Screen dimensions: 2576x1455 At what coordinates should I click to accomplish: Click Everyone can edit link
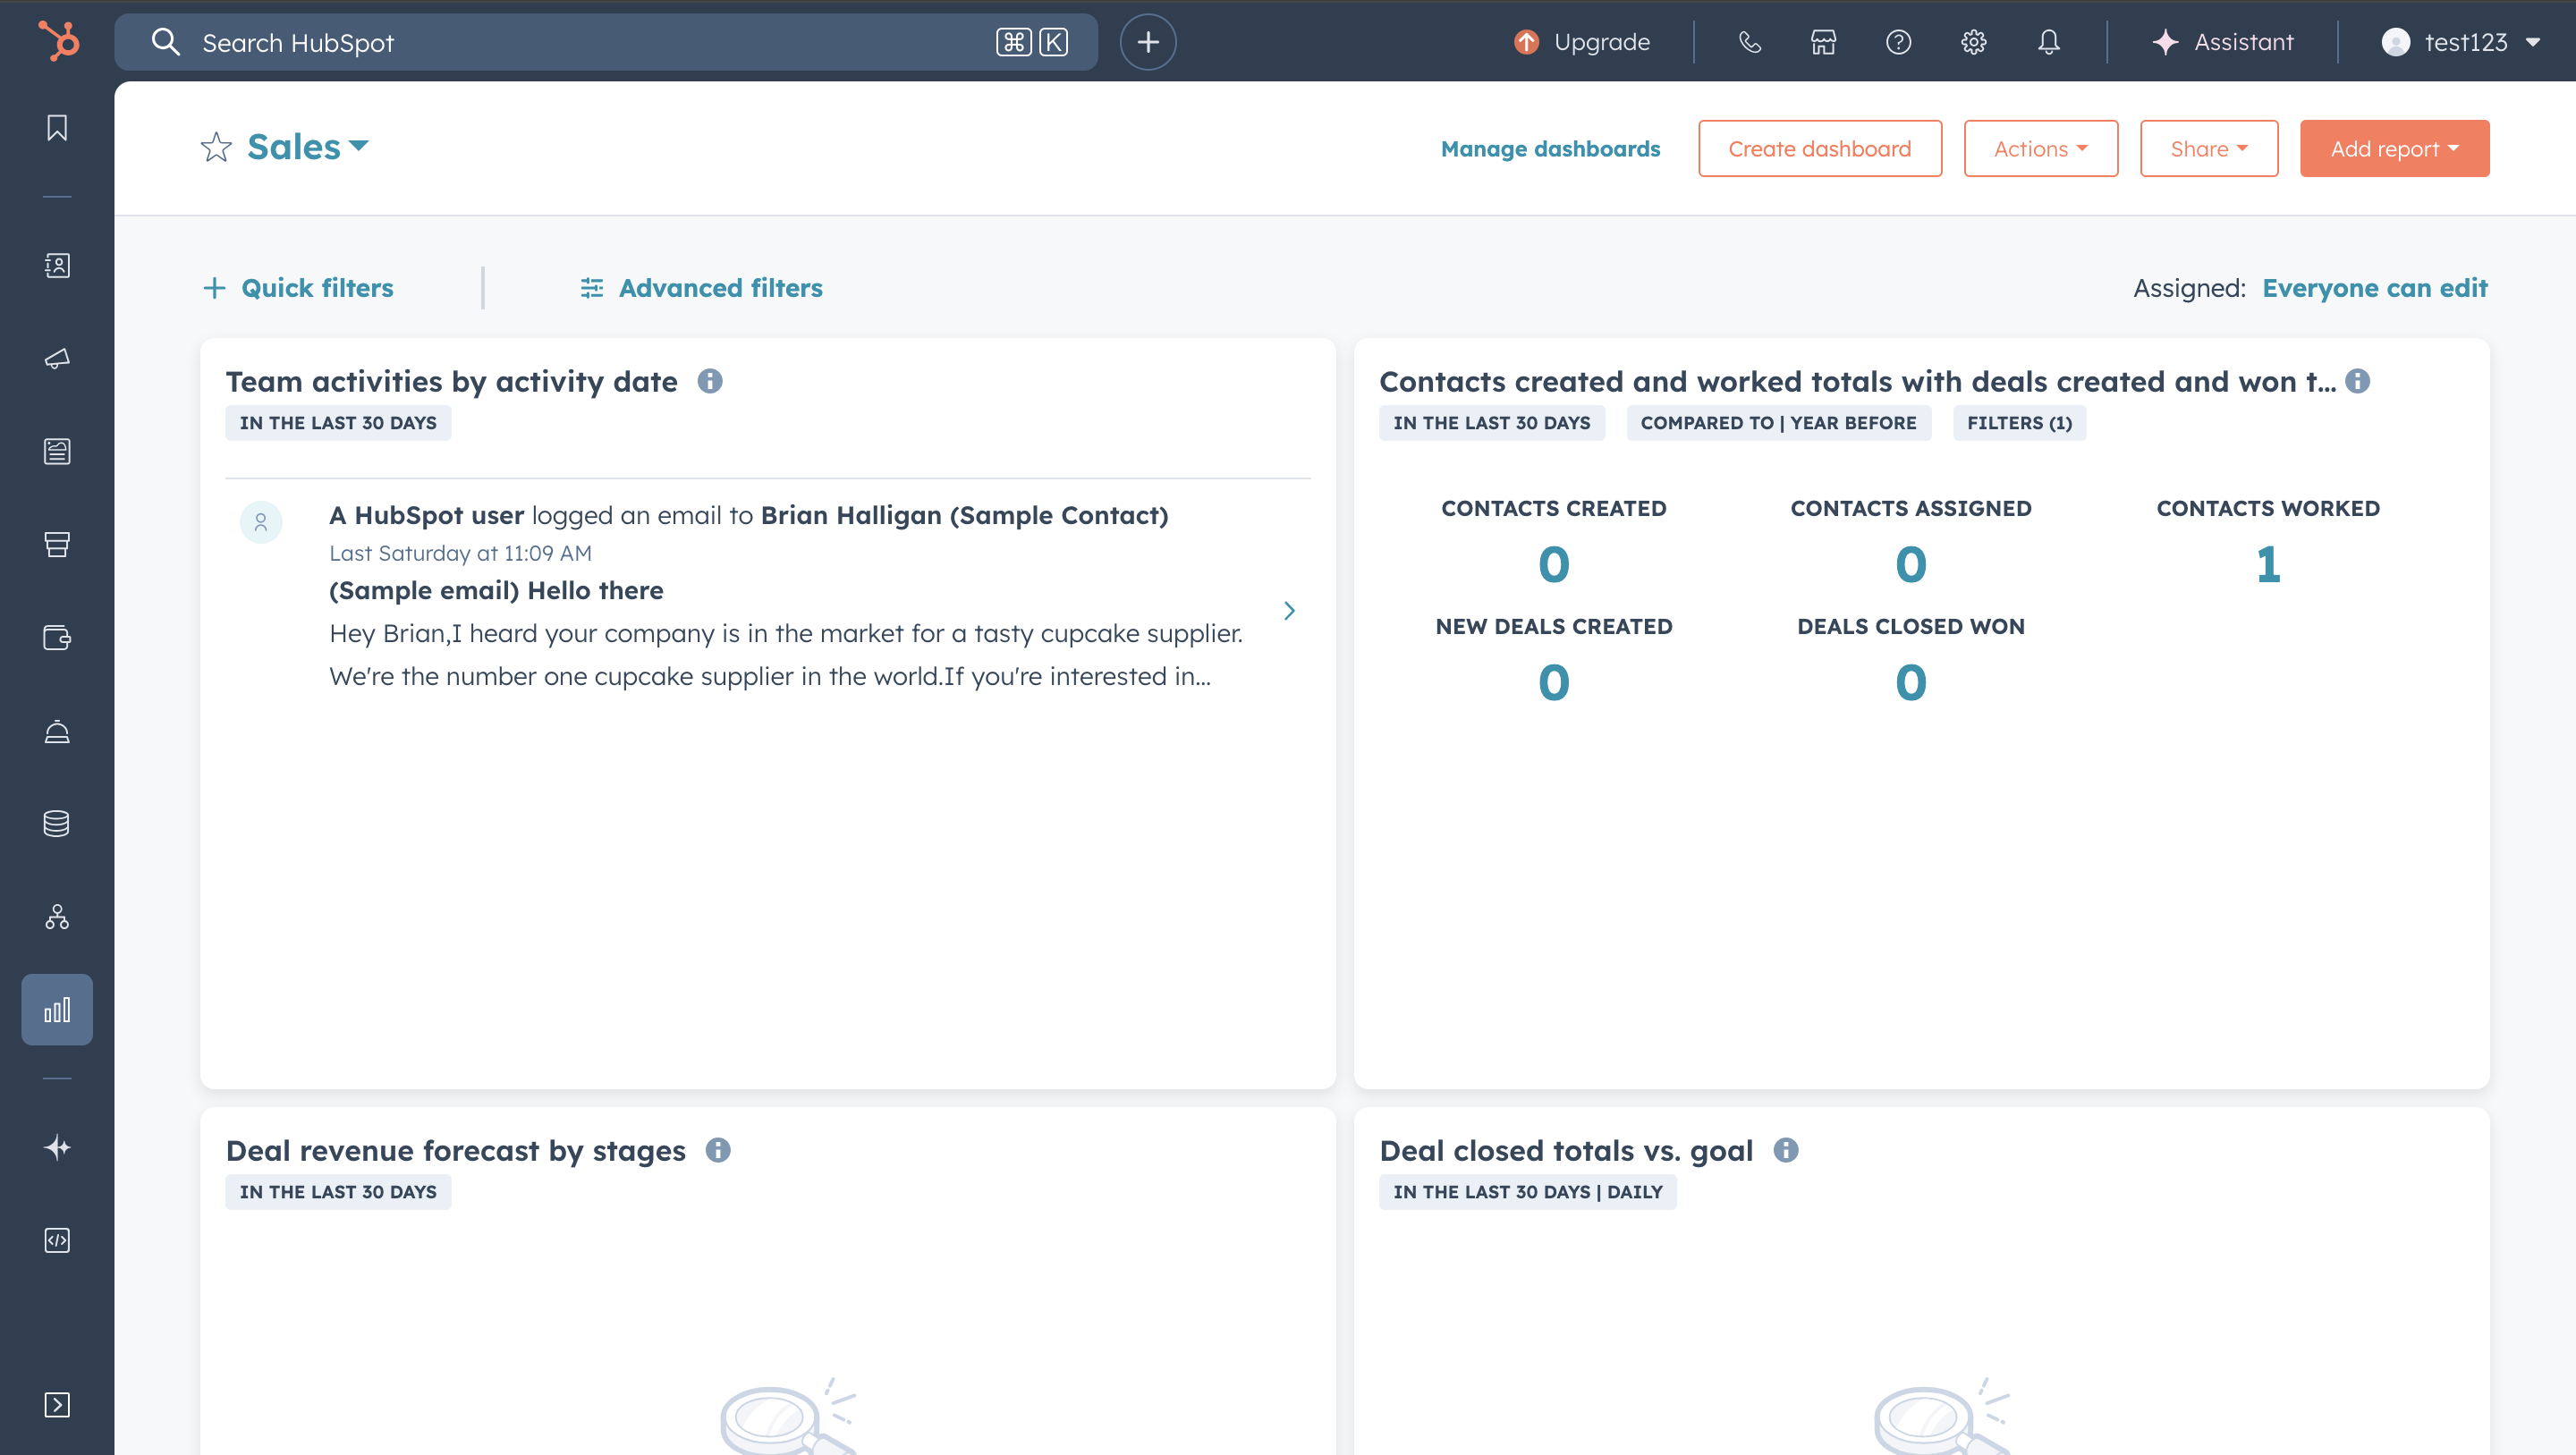pyautogui.click(x=2374, y=288)
